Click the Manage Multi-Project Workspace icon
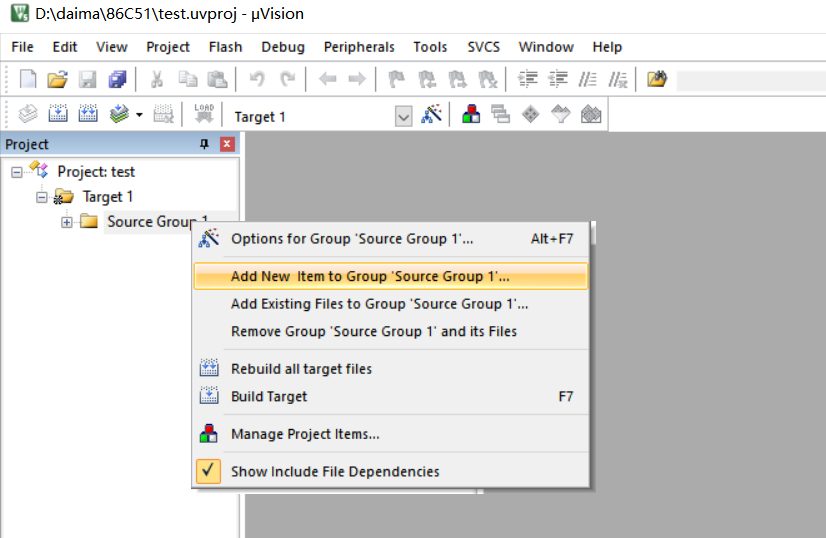This screenshot has height=538, width=826. point(500,114)
